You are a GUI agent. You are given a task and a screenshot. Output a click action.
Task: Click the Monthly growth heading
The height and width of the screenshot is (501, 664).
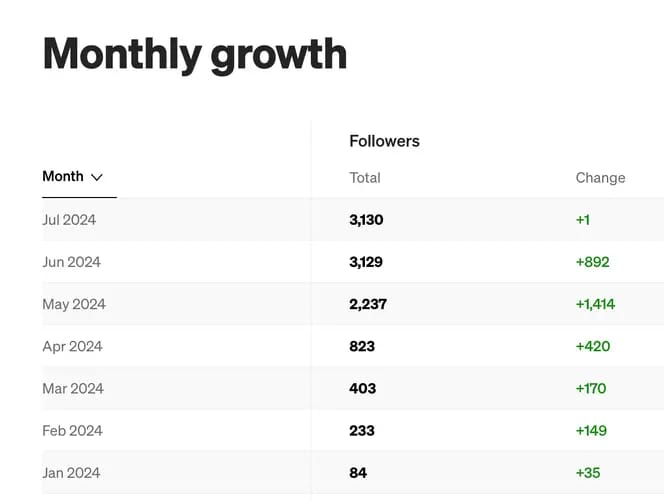[195, 53]
